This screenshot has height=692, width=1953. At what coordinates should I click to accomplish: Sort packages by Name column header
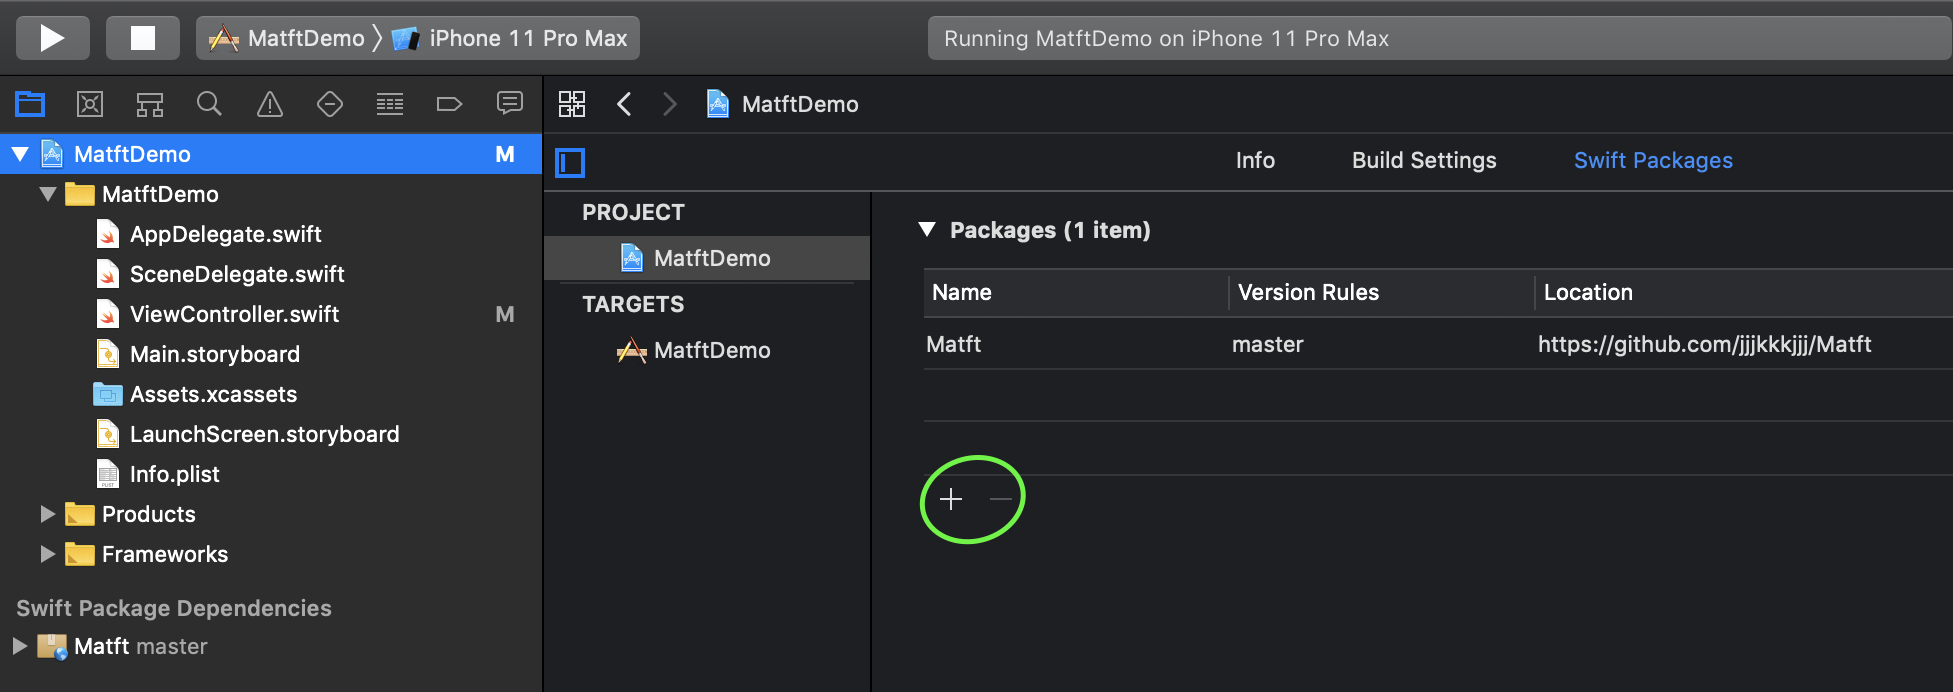[x=1076, y=293]
